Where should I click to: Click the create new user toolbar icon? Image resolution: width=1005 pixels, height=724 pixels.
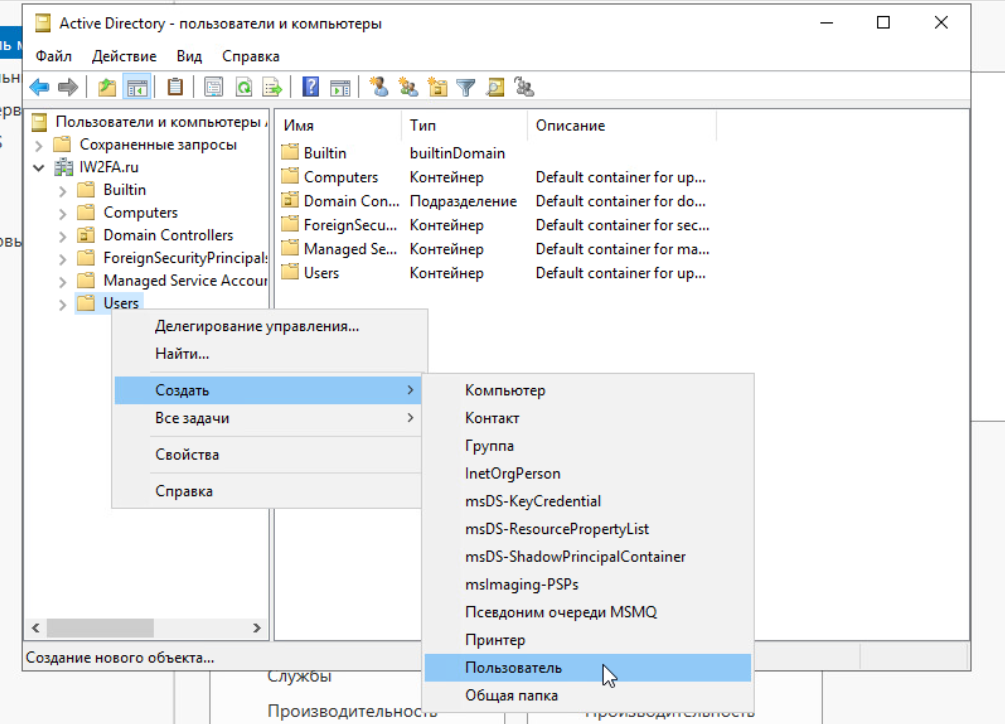(x=379, y=87)
